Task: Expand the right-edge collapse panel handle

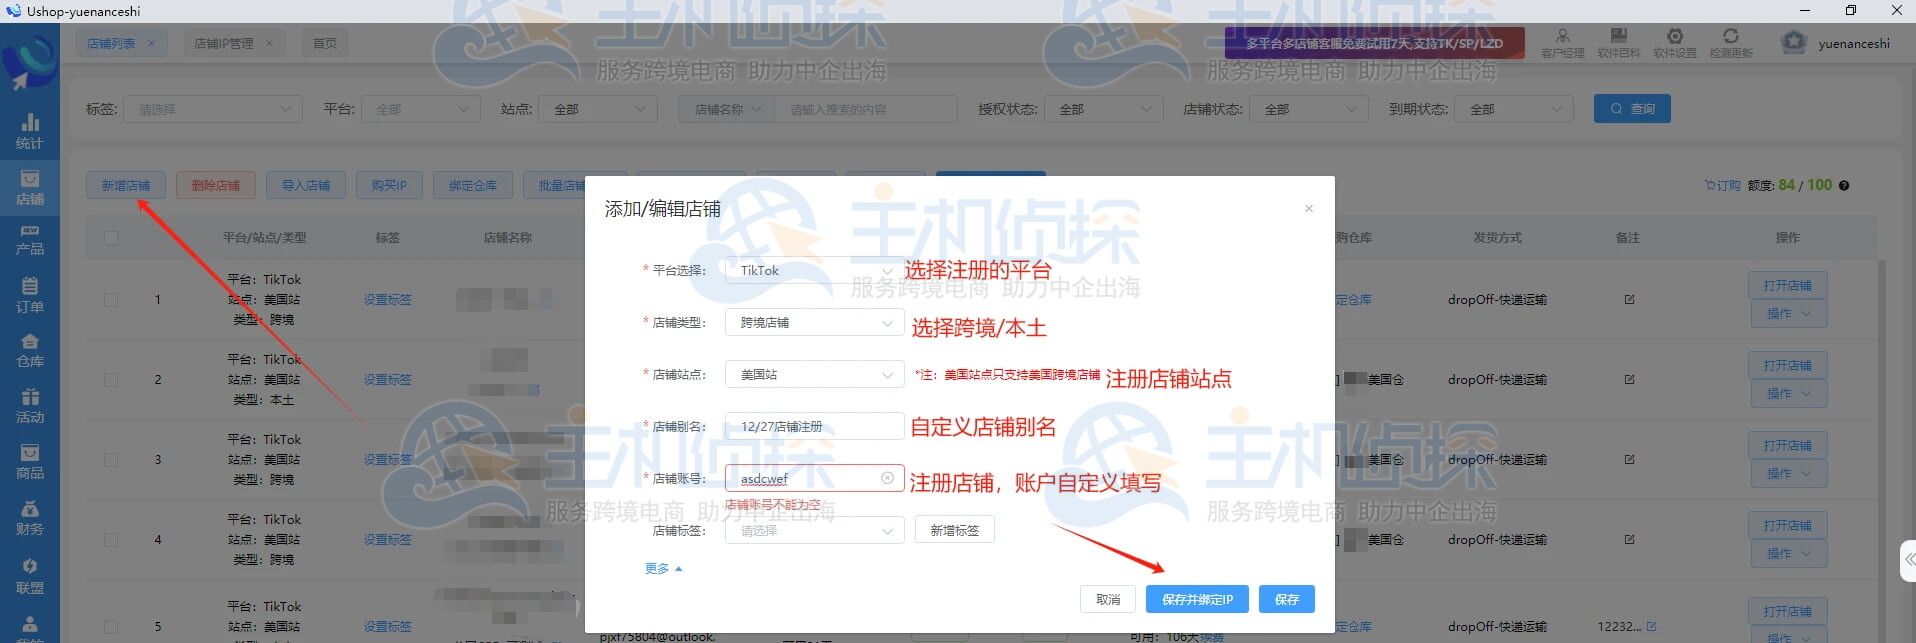Action: [1908, 559]
